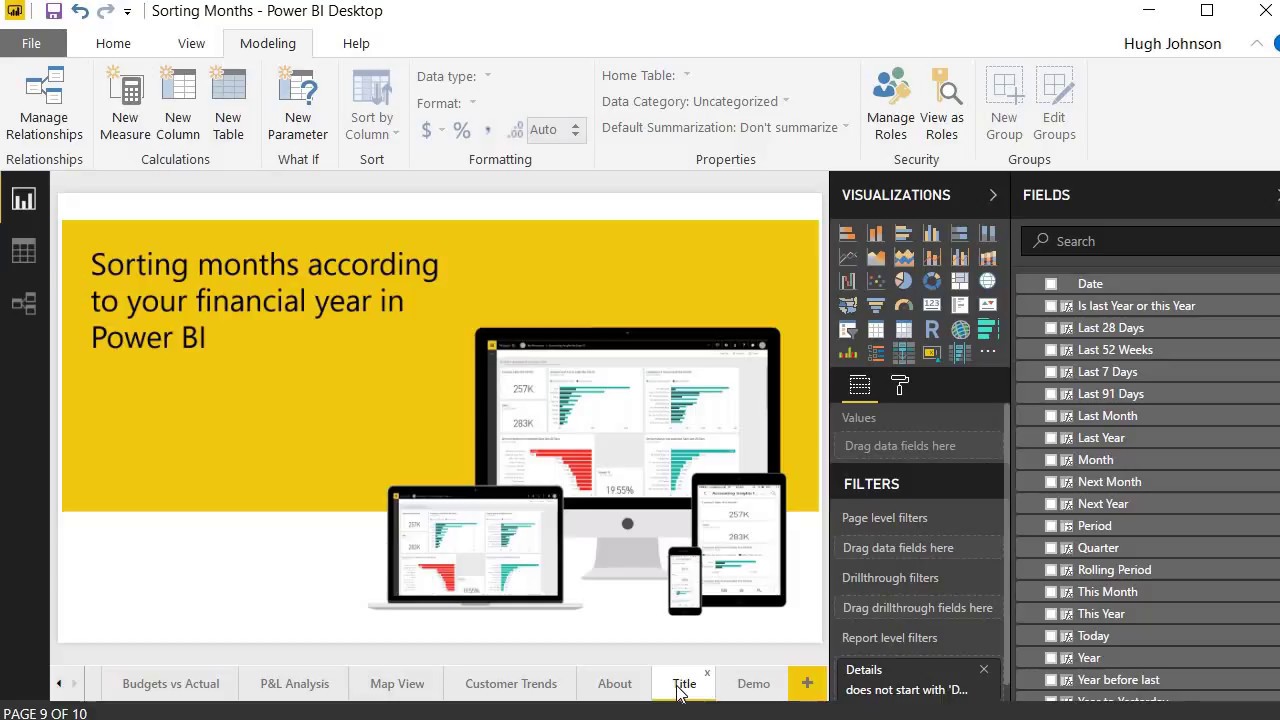1280x720 pixels.
Task: Insert a Gauge visual
Action: pyautogui.click(x=904, y=305)
